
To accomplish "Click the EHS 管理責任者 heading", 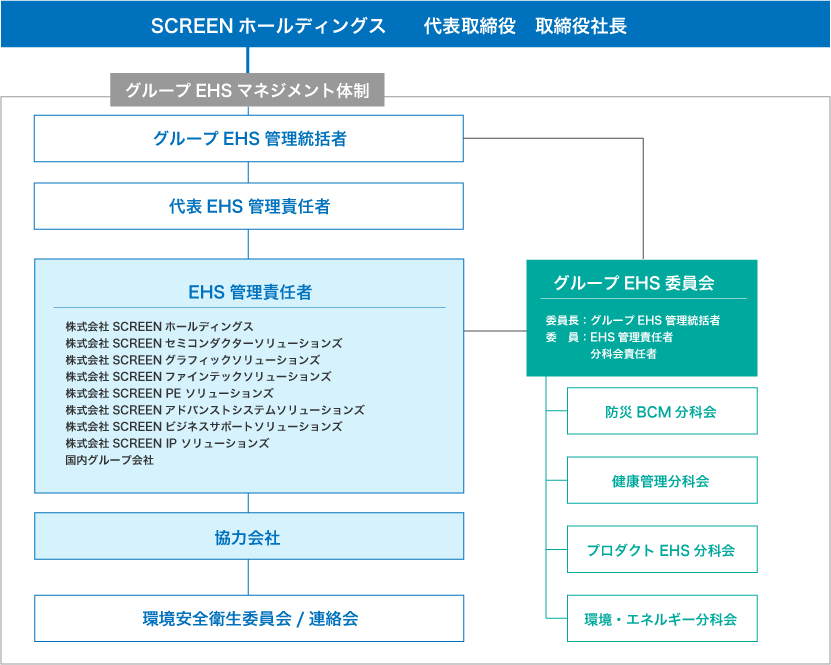I will (250, 292).
